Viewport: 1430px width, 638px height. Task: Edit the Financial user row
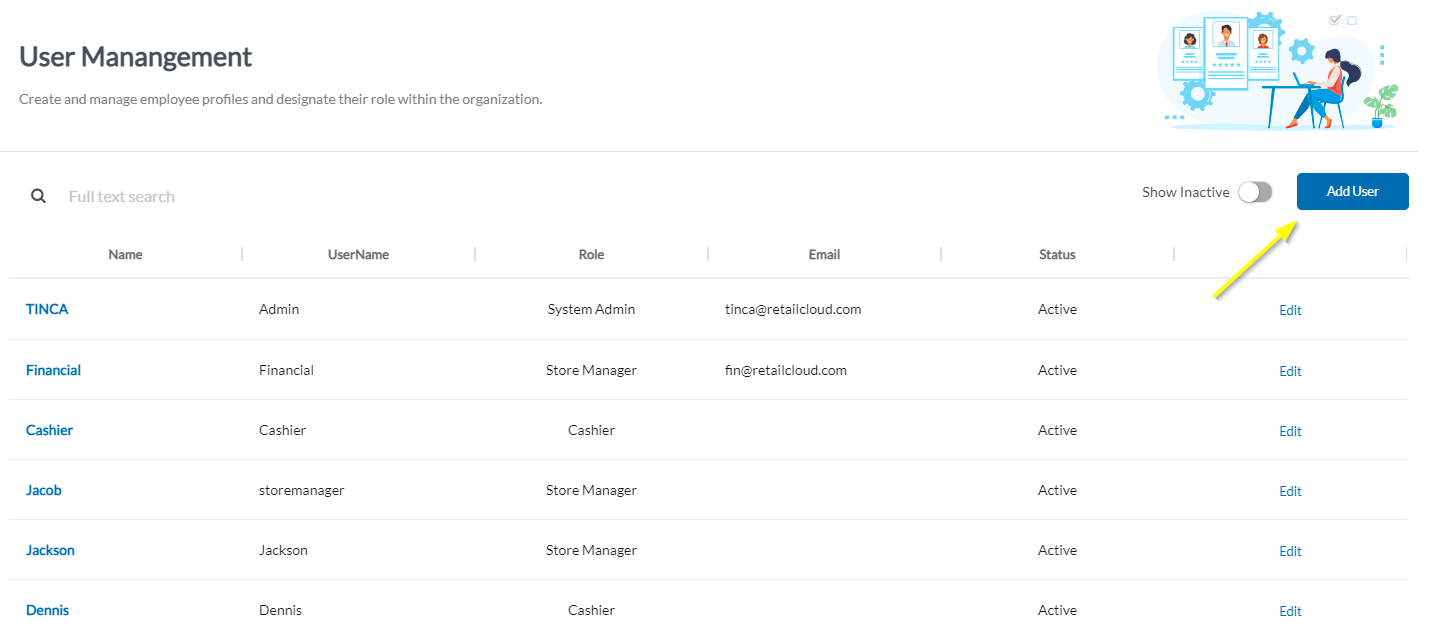pyautogui.click(x=1290, y=371)
